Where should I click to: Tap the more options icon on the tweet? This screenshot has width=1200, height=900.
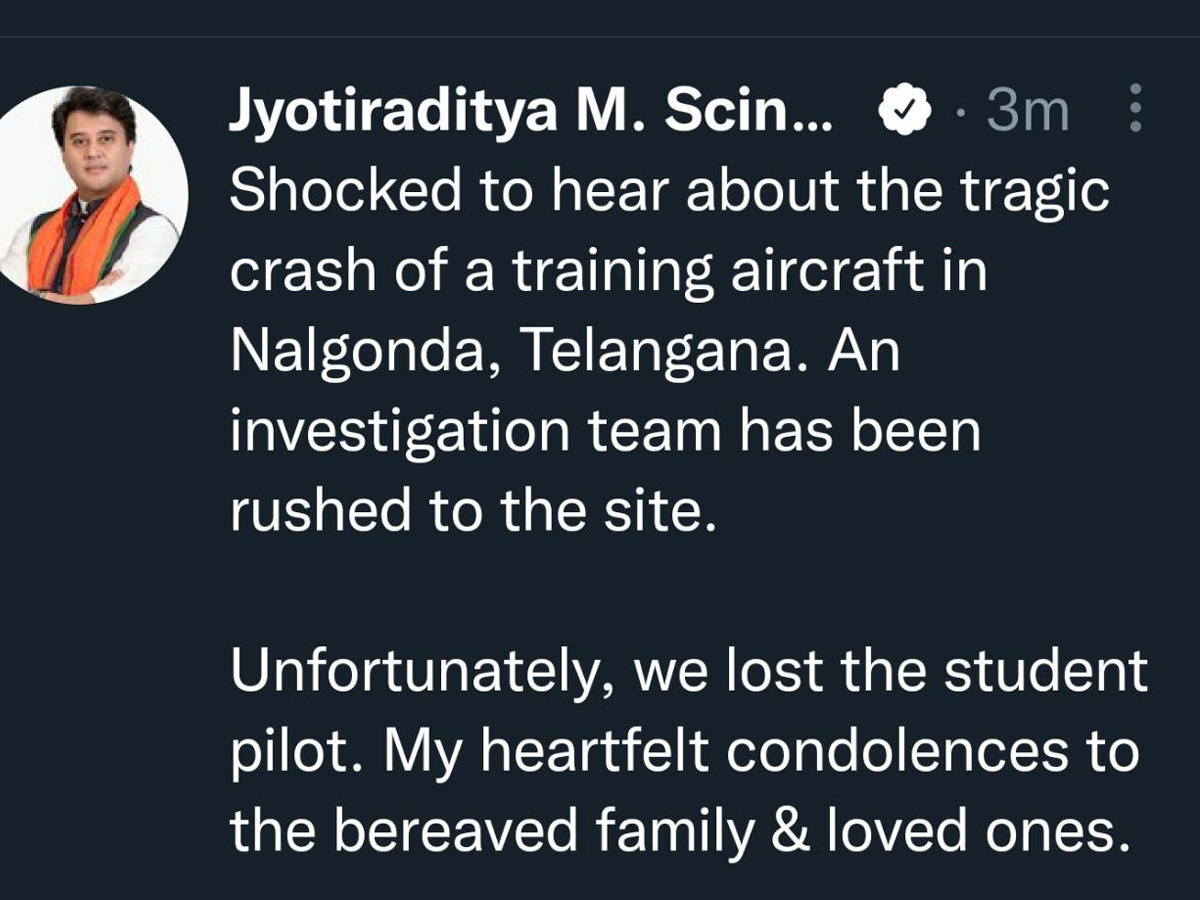point(1136,112)
